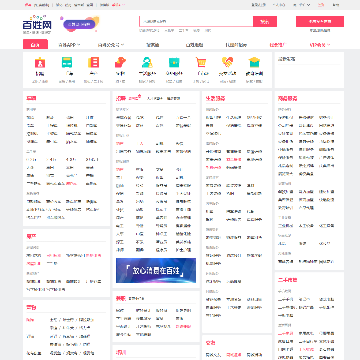Image resolution: width=360 pixels, height=360 pixels.
Task: Click the teal briefcase category icon
Action: click(174, 62)
